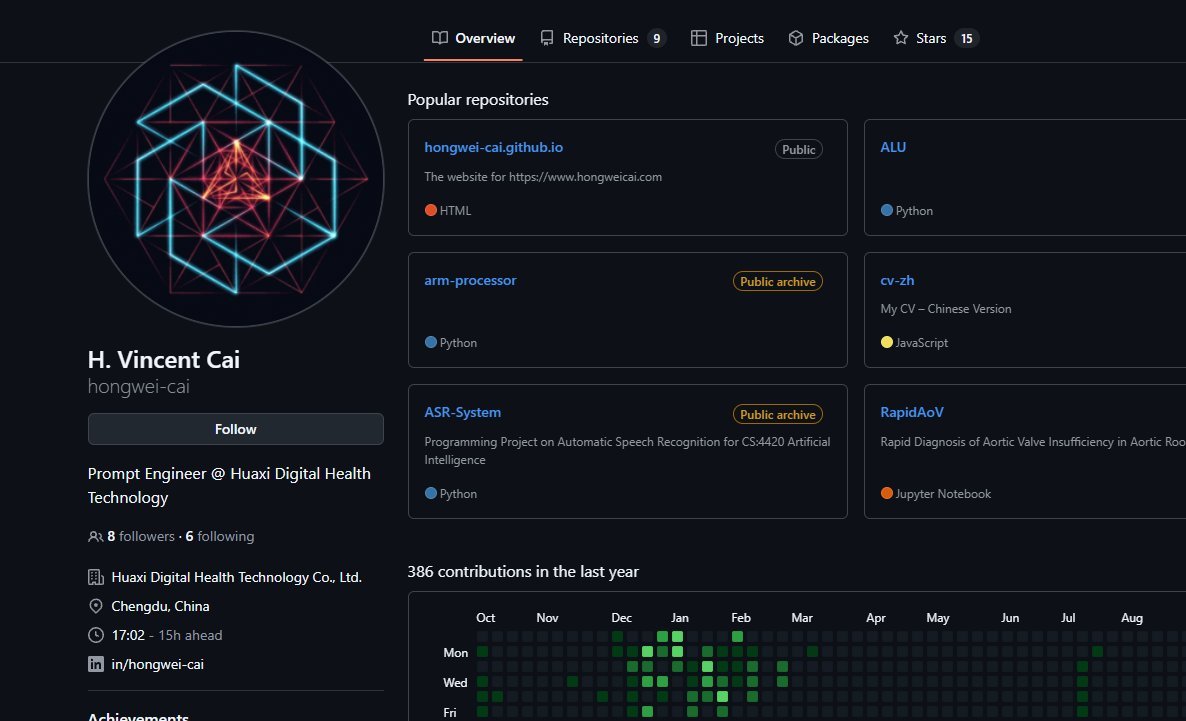View the 8 followers list
1186x721 pixels.
coord(141,536)
